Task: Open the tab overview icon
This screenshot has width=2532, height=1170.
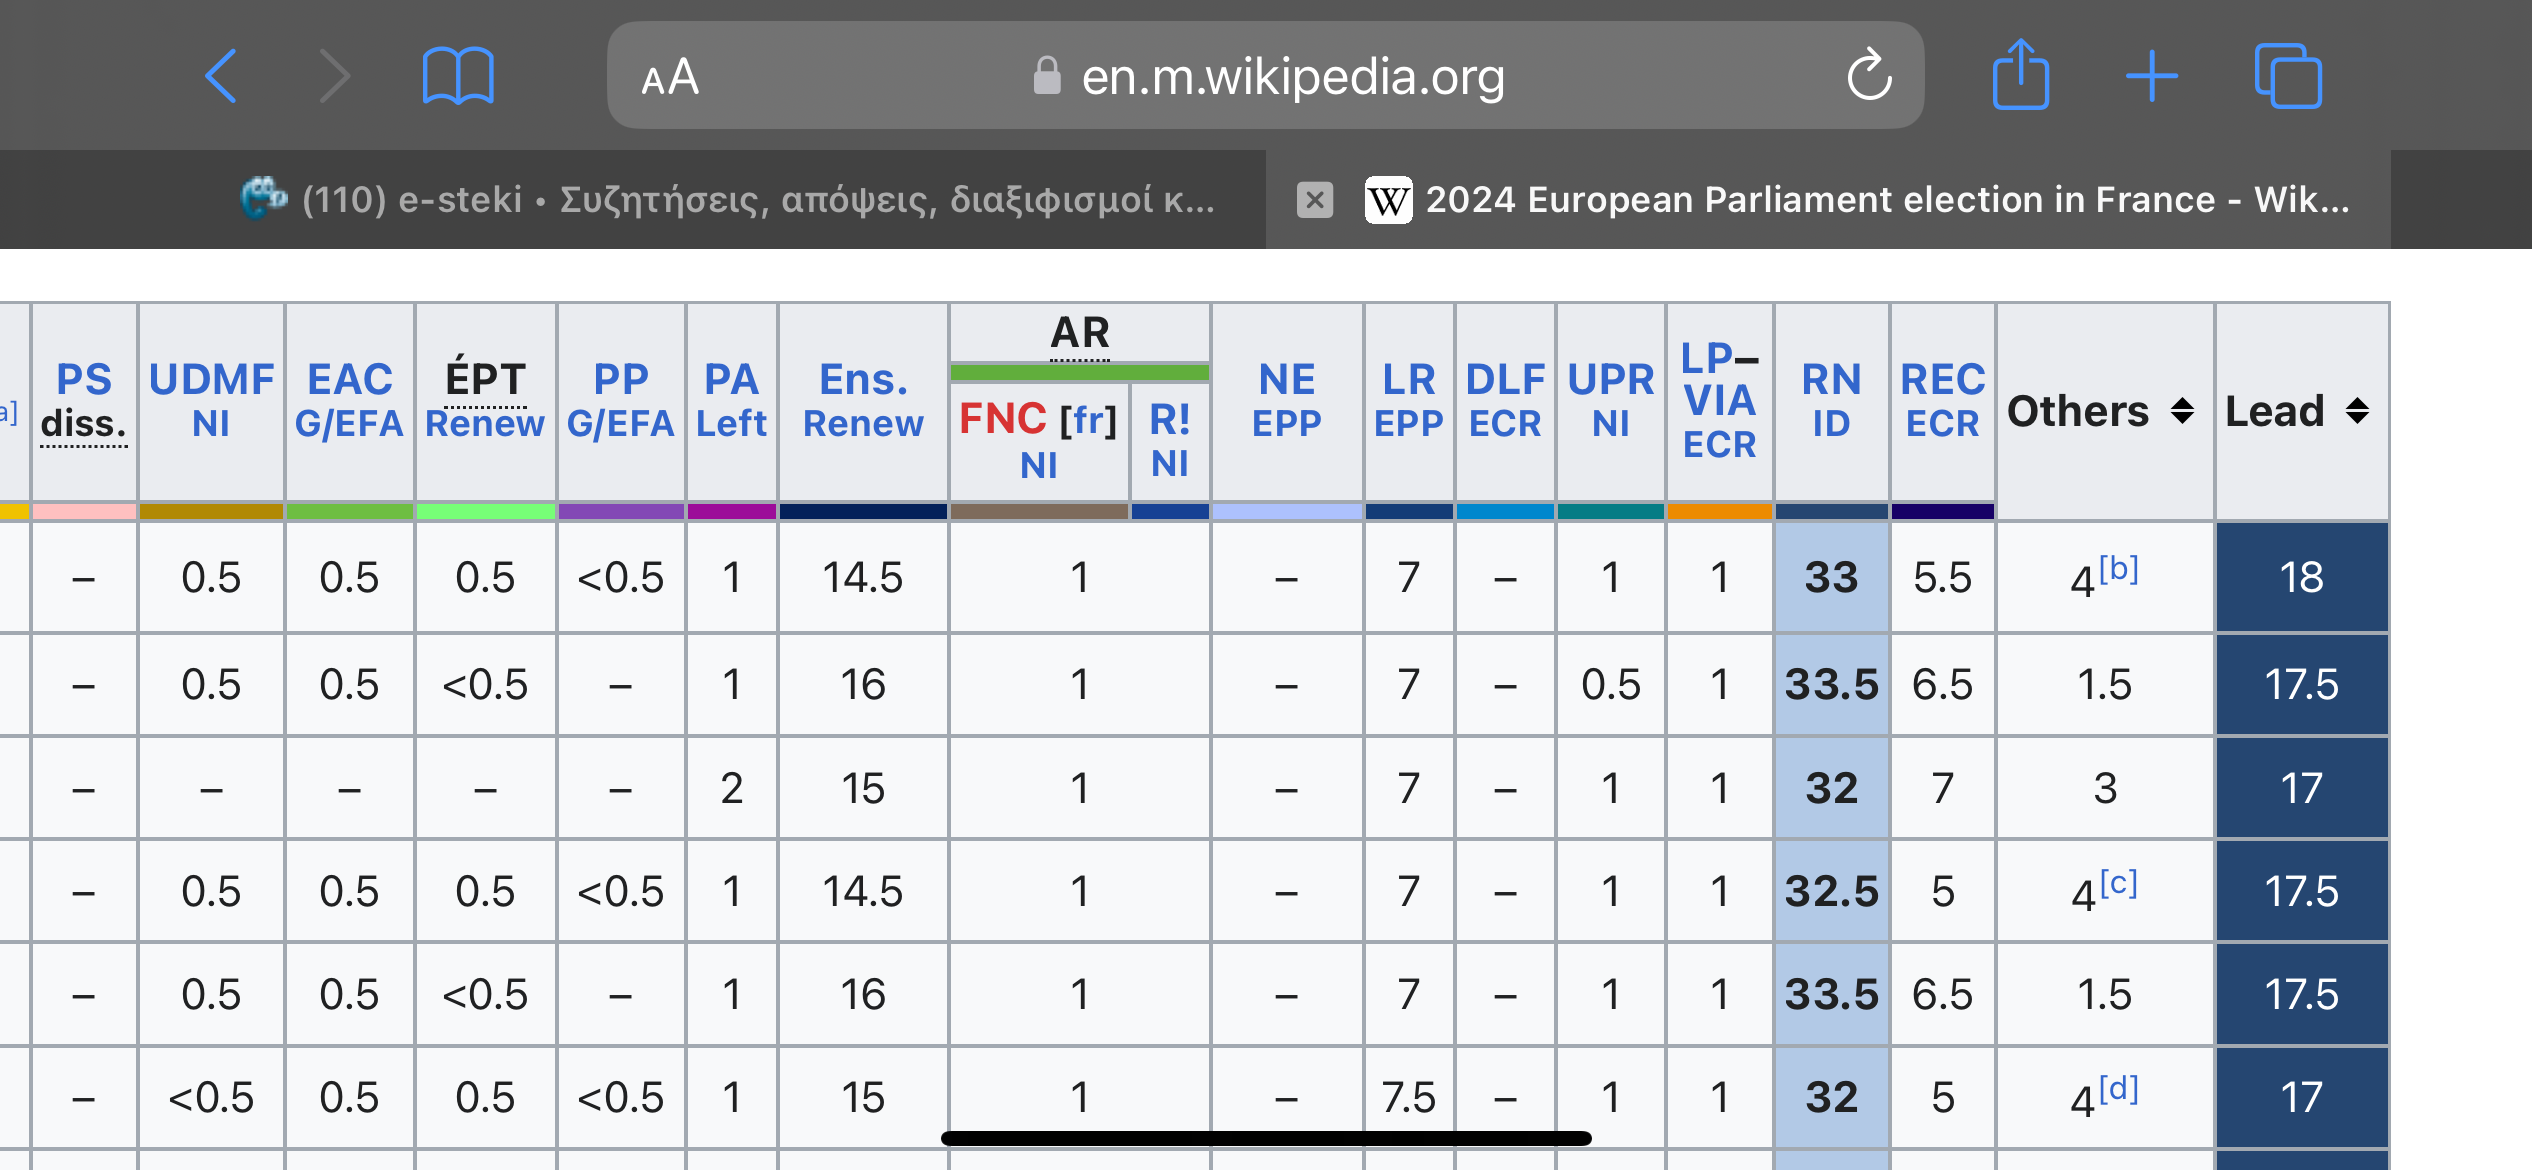Action: pyautogui.click(x=2288, y=76)
